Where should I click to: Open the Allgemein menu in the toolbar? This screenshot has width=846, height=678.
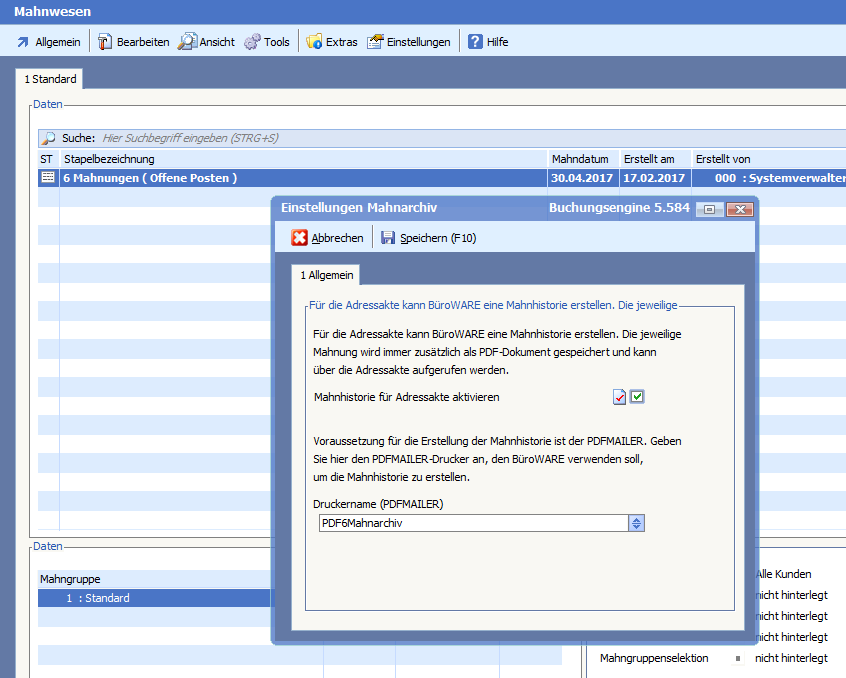[x=48, y=42]
